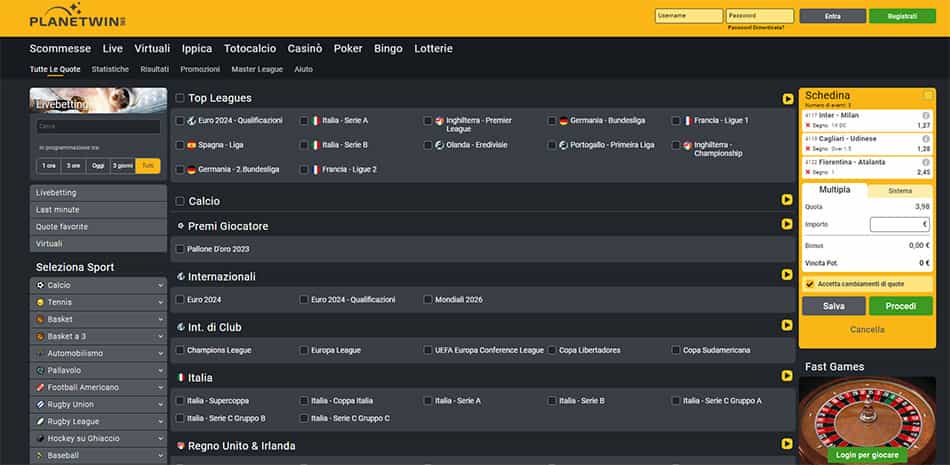Toggle Accetta cambiamenti di quote checkbox
Screen dimensions: 950x465
[810, 284]
